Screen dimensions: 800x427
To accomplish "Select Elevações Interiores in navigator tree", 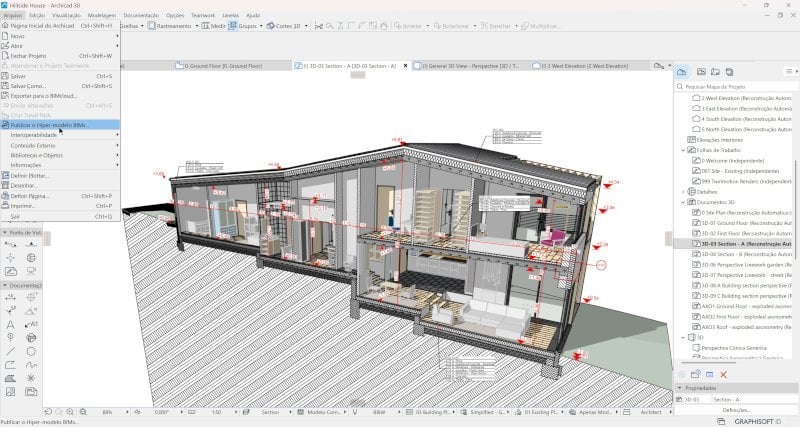I will pyautogui.click(x=715, y=140).
